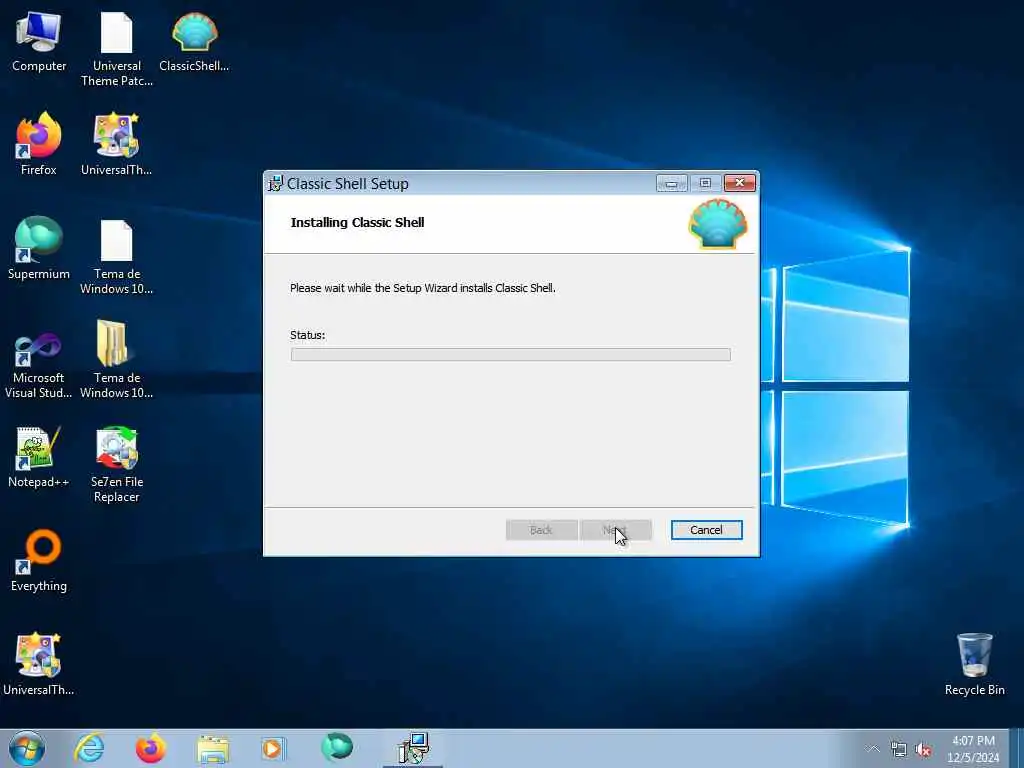Open Windows Media Player from the taskbar
The width and height of the screenshot is (1024, 768).
point(272,748)
